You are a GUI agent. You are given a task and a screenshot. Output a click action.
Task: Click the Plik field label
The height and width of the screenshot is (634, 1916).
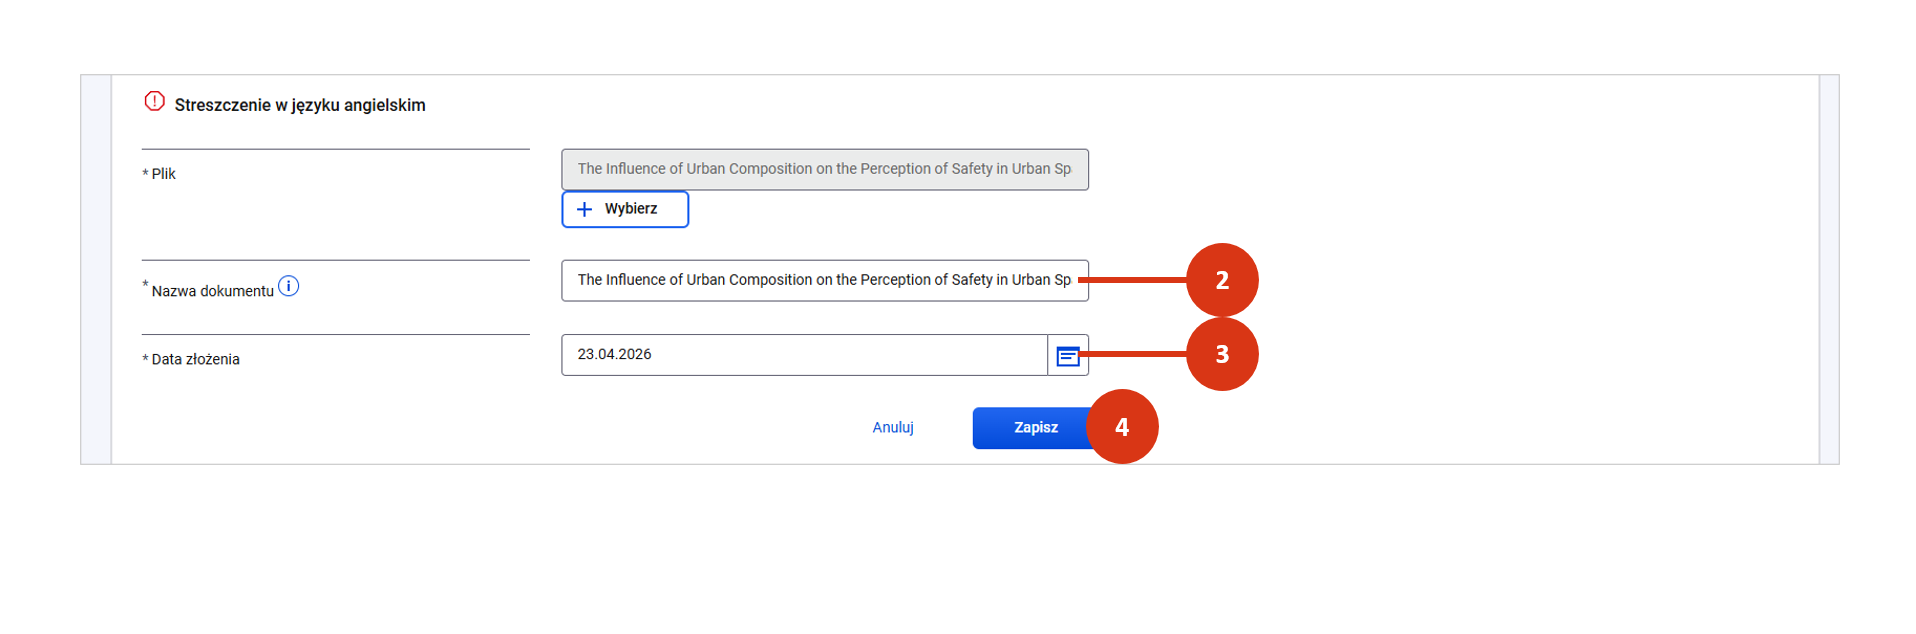[163, 174]
